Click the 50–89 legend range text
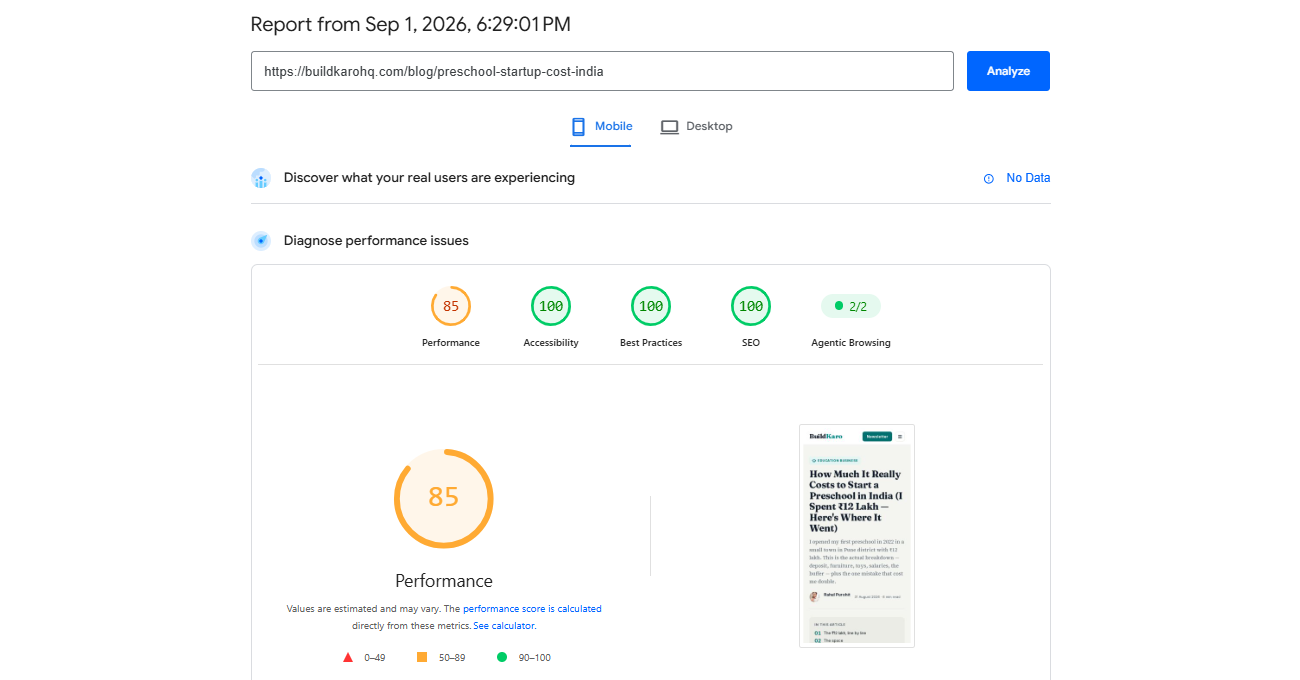 452,658
